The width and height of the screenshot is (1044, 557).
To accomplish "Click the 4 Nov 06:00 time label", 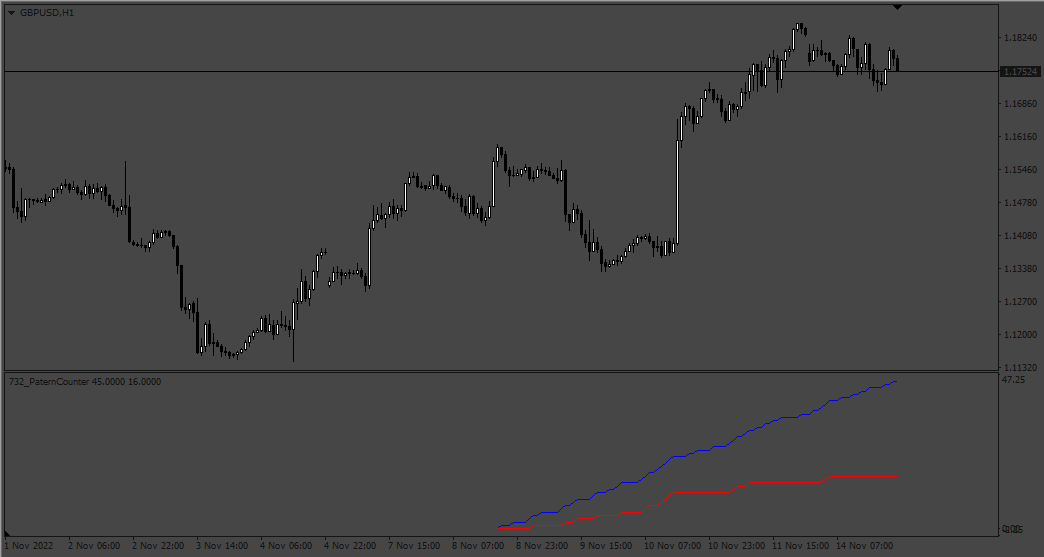I will (287, 546).
